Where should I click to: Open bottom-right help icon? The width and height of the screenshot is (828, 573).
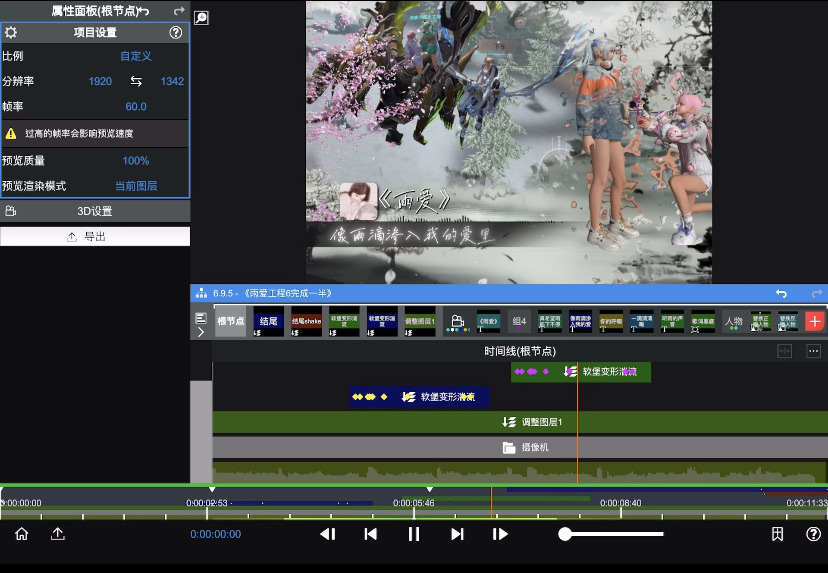pyautogui.click(x=813, y=534)
